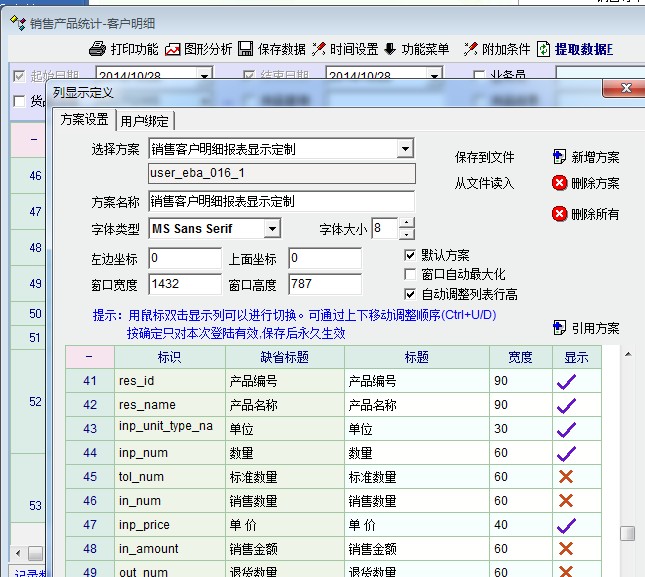Open 时间设置 time settings

[x=320, y=48]
